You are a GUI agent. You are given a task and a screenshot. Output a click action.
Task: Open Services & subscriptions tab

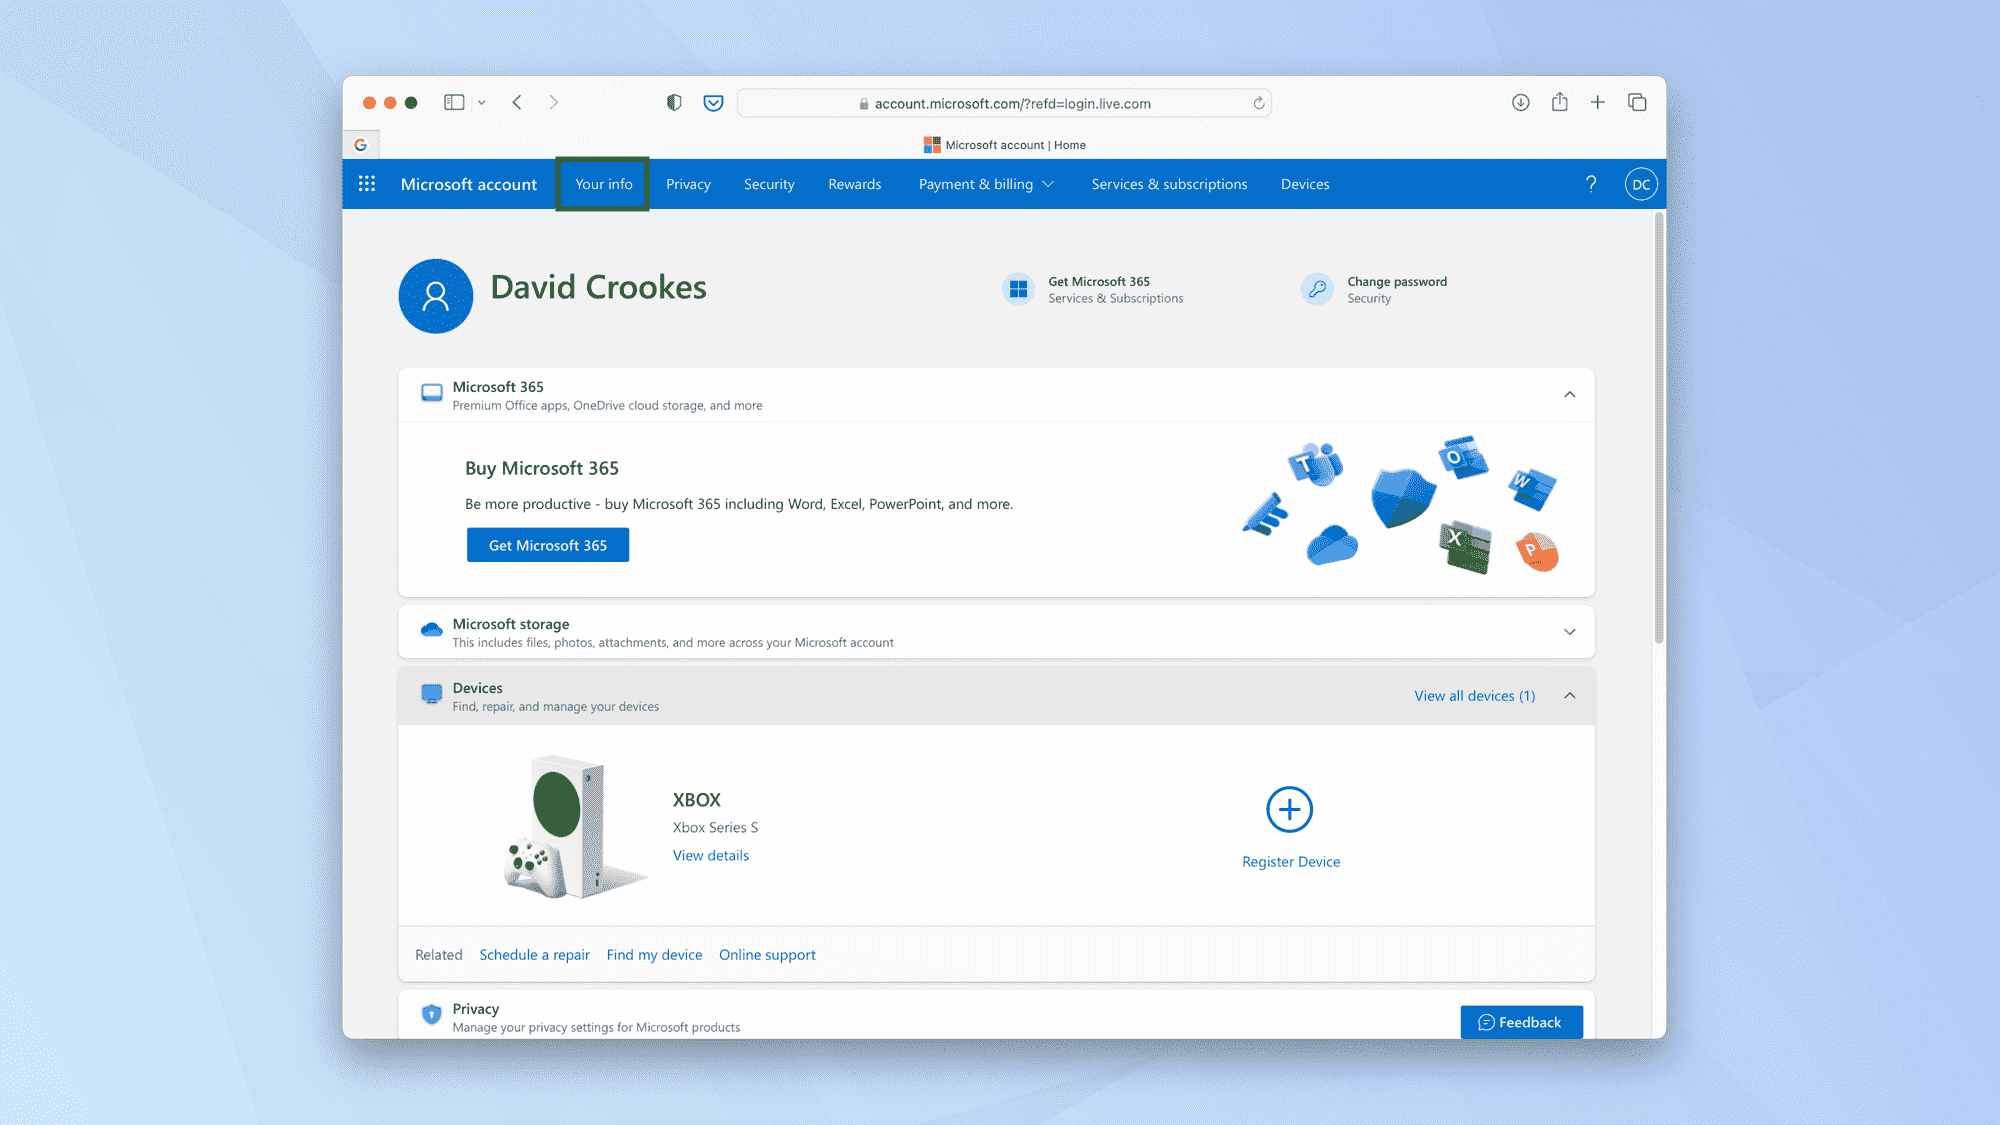pos(1169,184)
